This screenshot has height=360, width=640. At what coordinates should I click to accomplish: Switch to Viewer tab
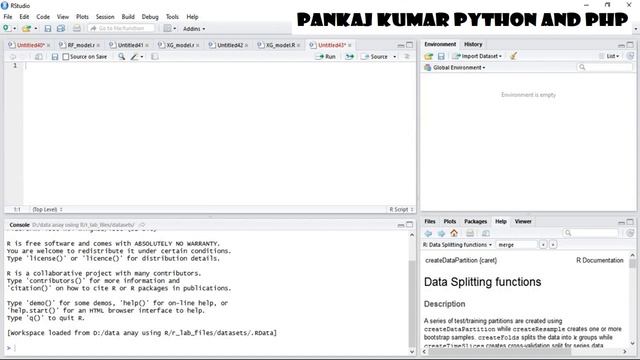coord(523,221)
